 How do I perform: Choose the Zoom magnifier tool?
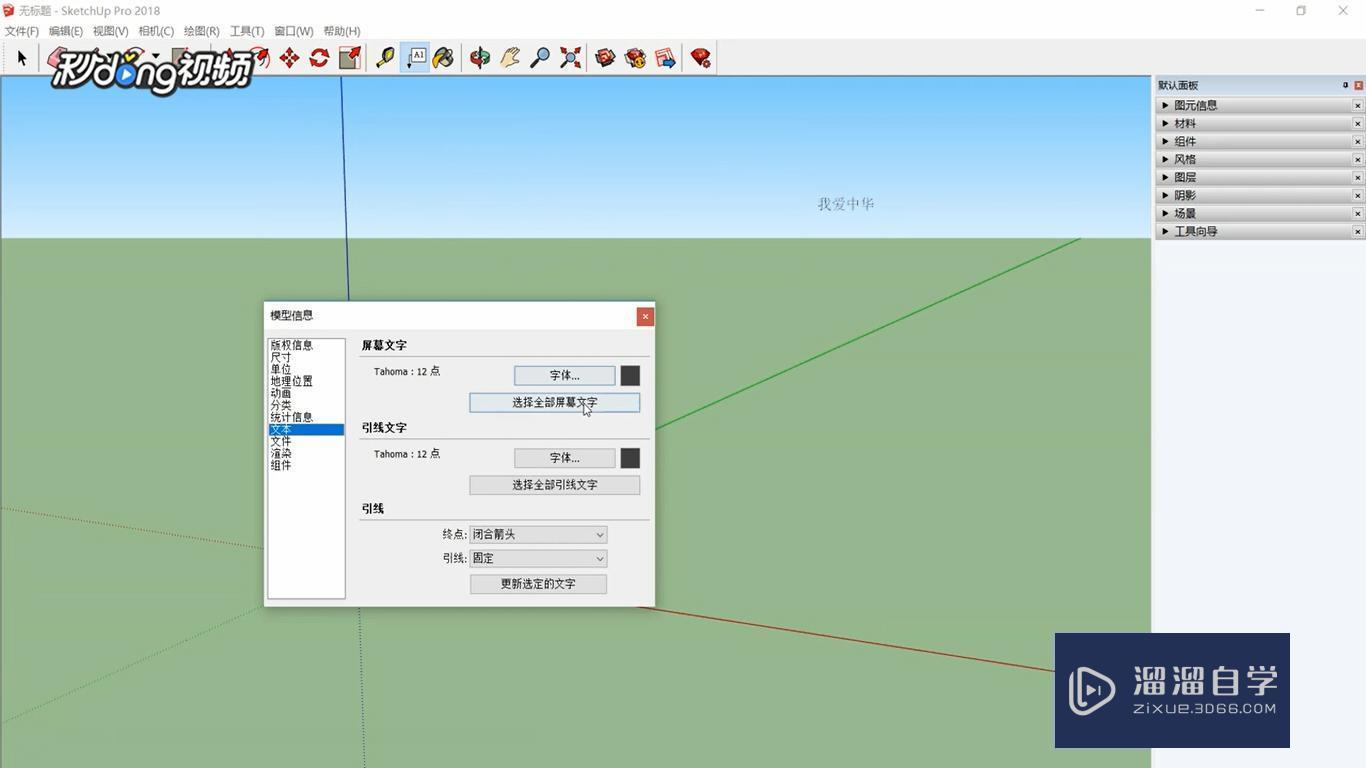pyautogui.click(x=540, y=58)
